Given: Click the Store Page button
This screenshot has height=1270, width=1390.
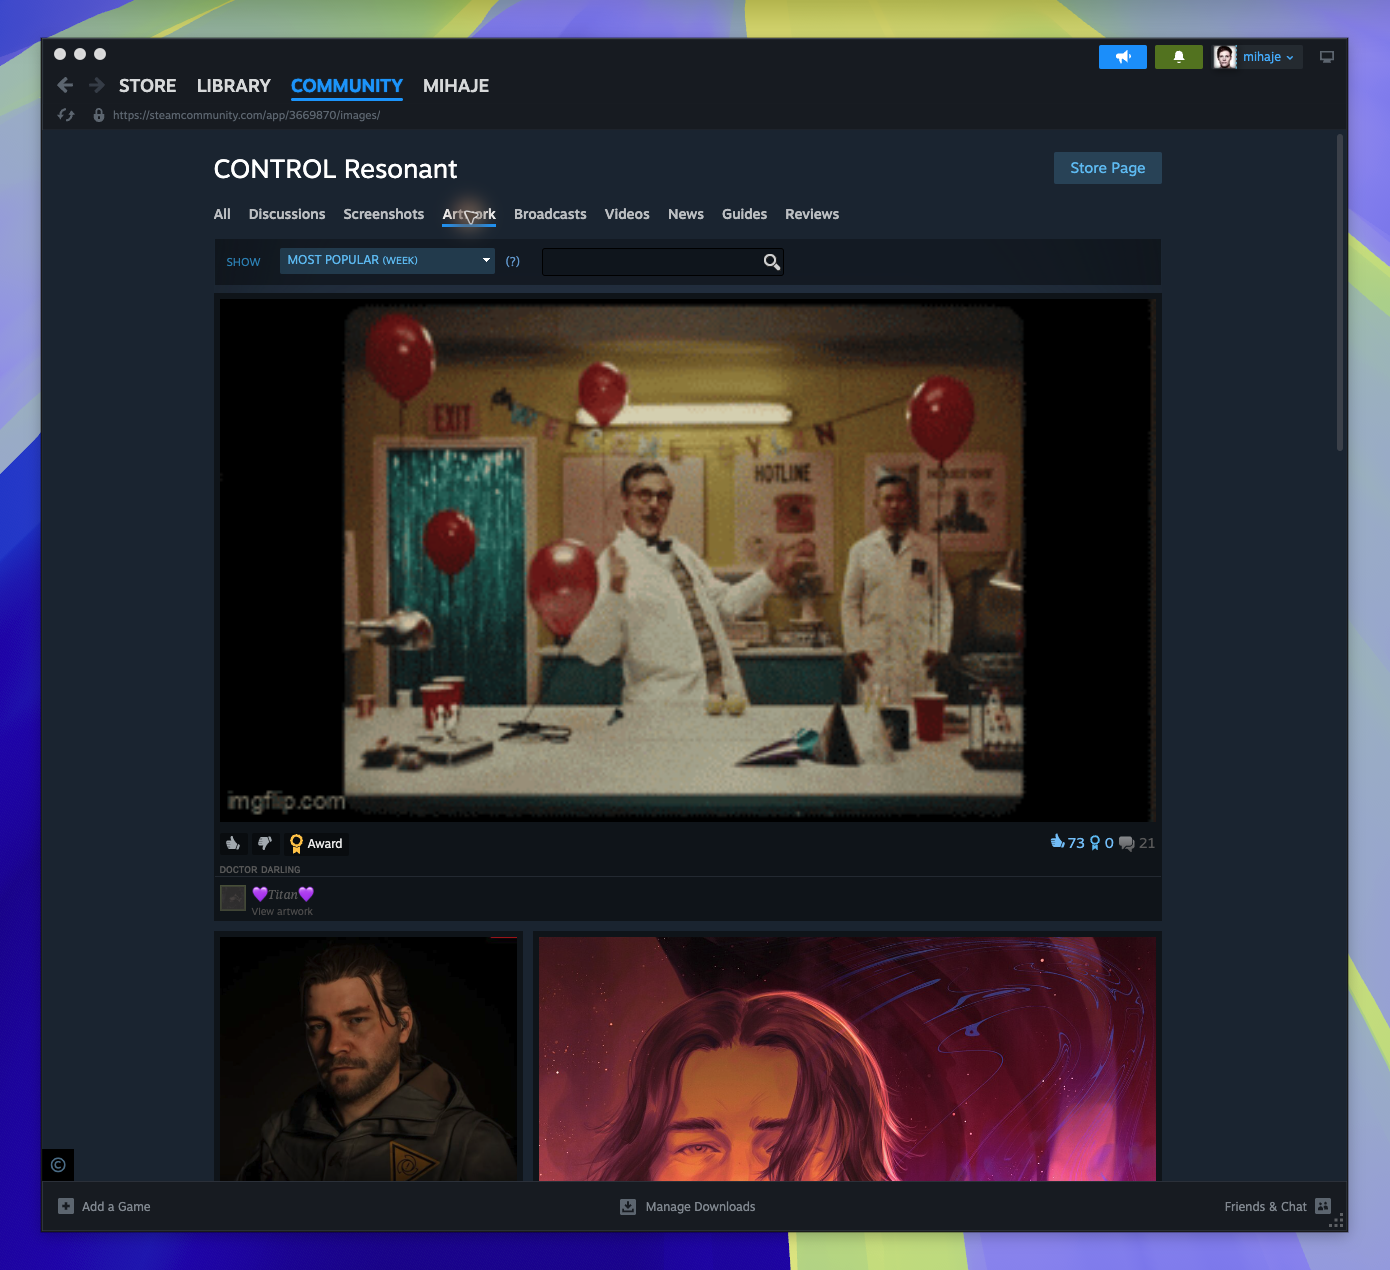Looking at the screenshot, I should [1108, 168].
